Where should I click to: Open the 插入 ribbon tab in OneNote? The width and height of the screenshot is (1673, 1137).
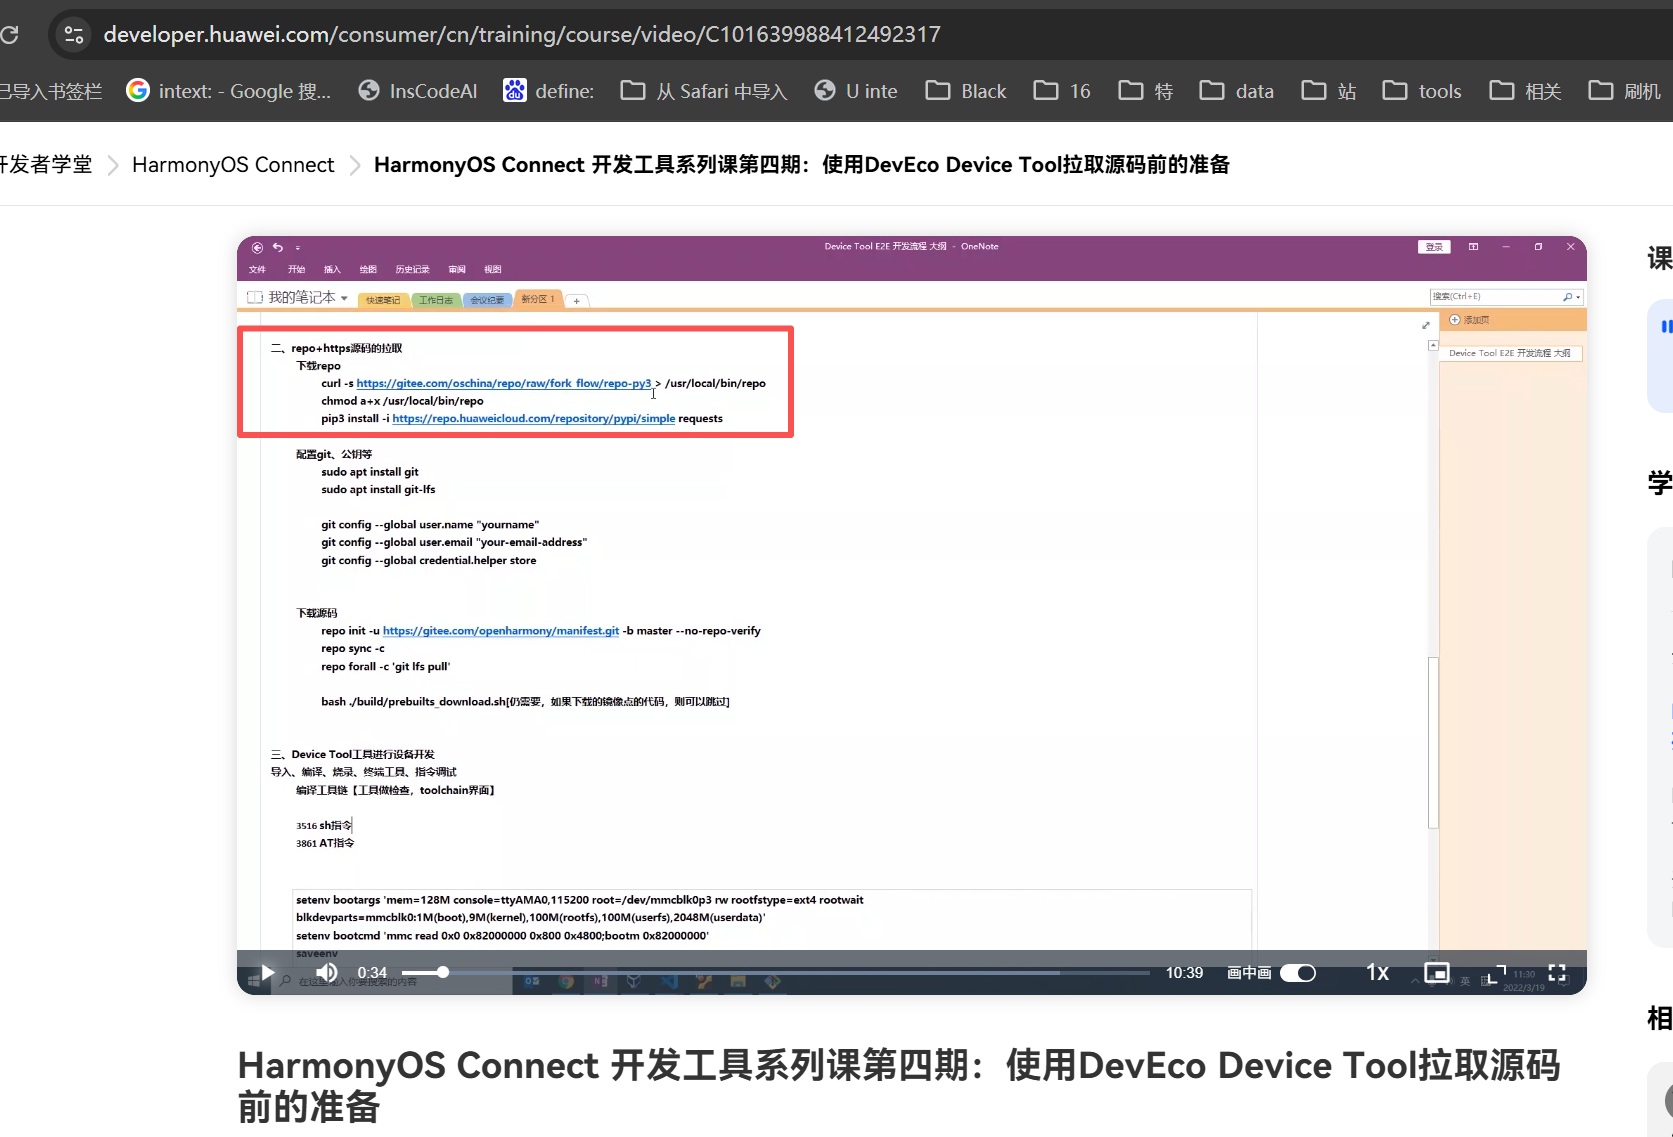click(x=332, y=270)
